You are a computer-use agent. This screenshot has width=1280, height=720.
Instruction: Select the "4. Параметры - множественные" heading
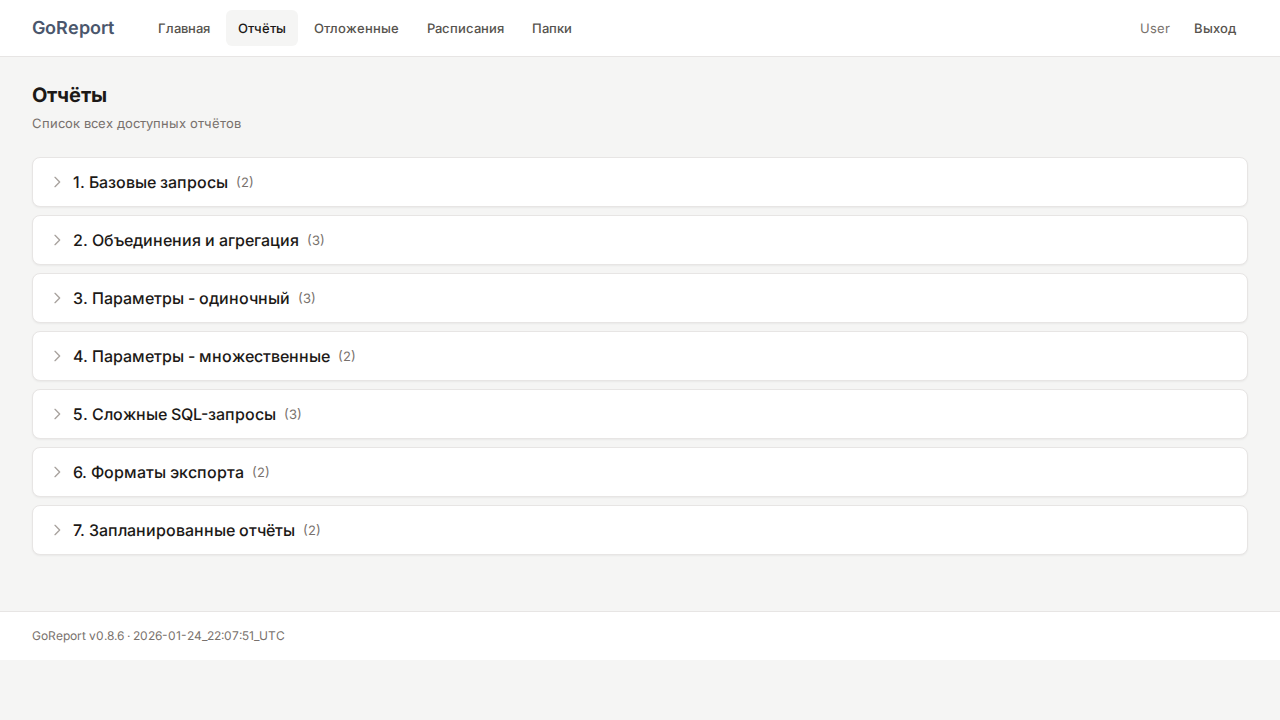201,356
